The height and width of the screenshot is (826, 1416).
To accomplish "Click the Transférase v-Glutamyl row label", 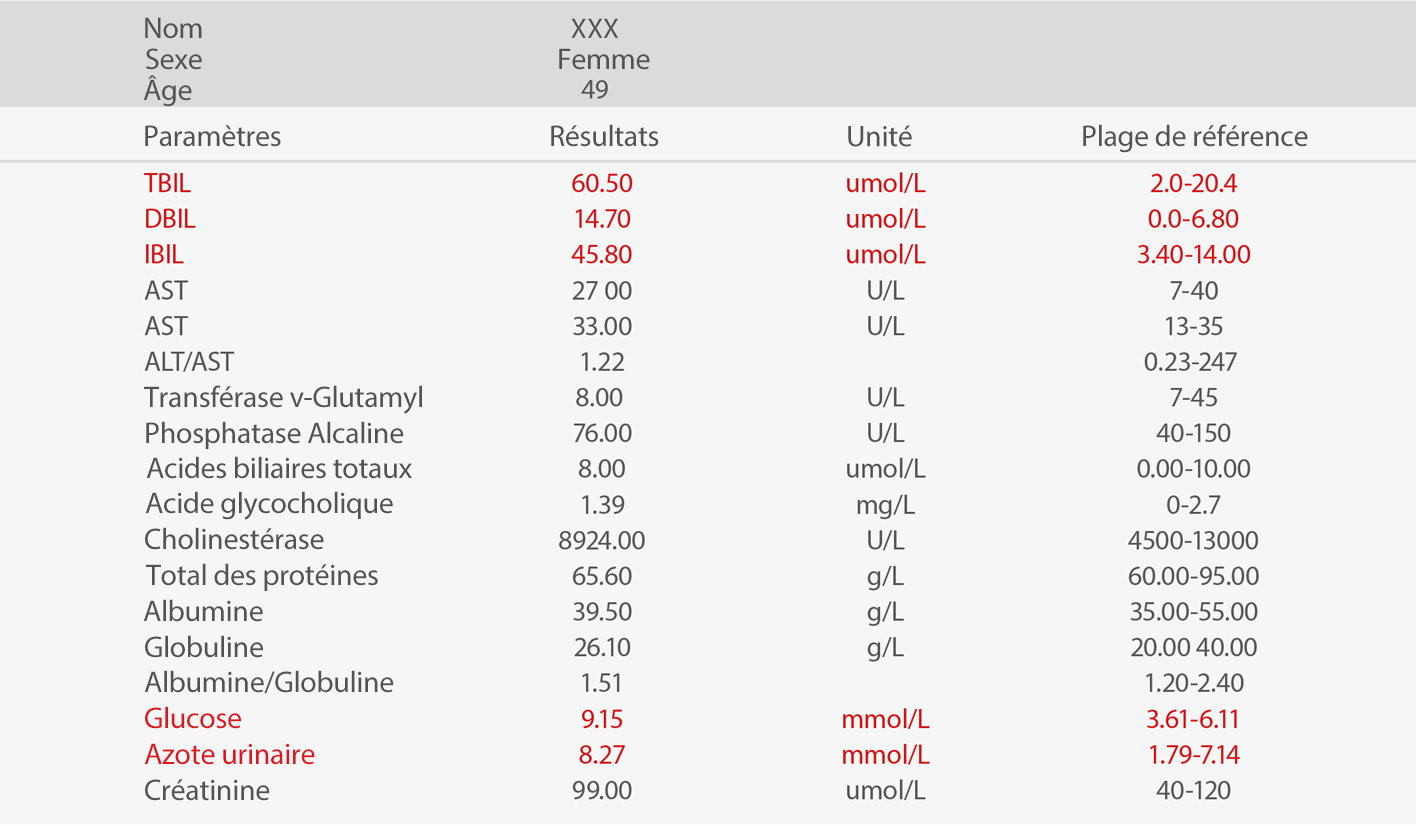I will (284, 398).
